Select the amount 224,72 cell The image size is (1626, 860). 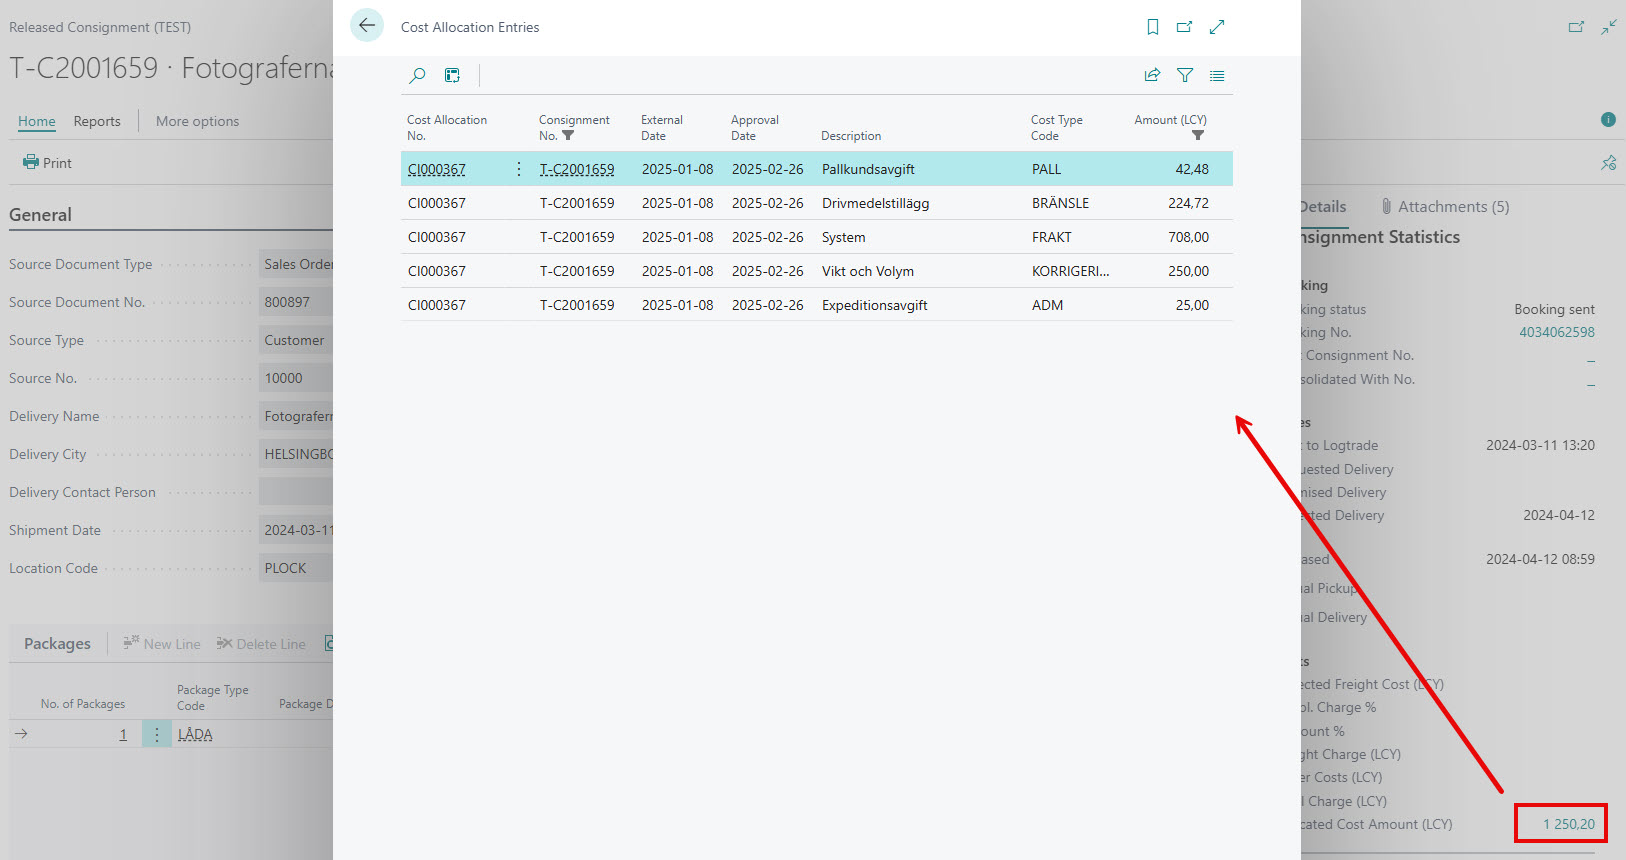click(x=1188, y=203)
